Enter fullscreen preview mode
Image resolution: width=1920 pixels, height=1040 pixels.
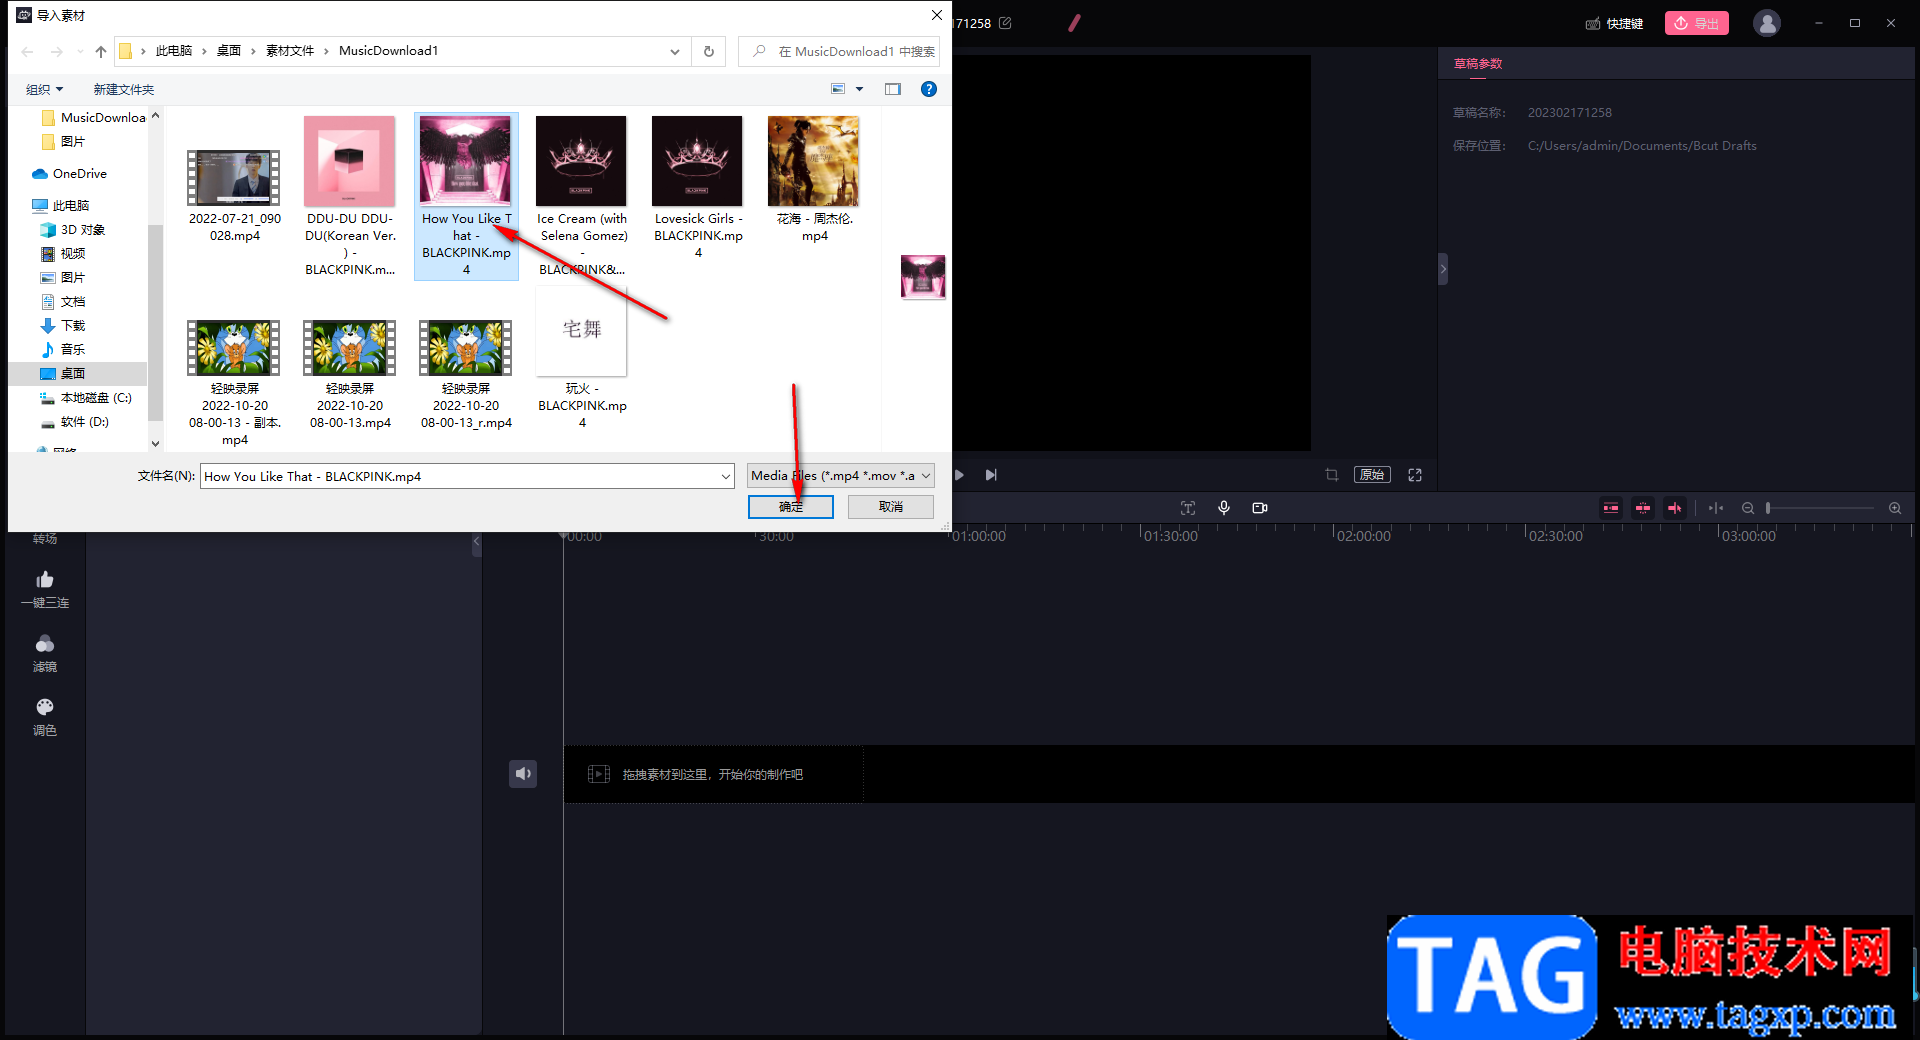tap(1415, 475)
